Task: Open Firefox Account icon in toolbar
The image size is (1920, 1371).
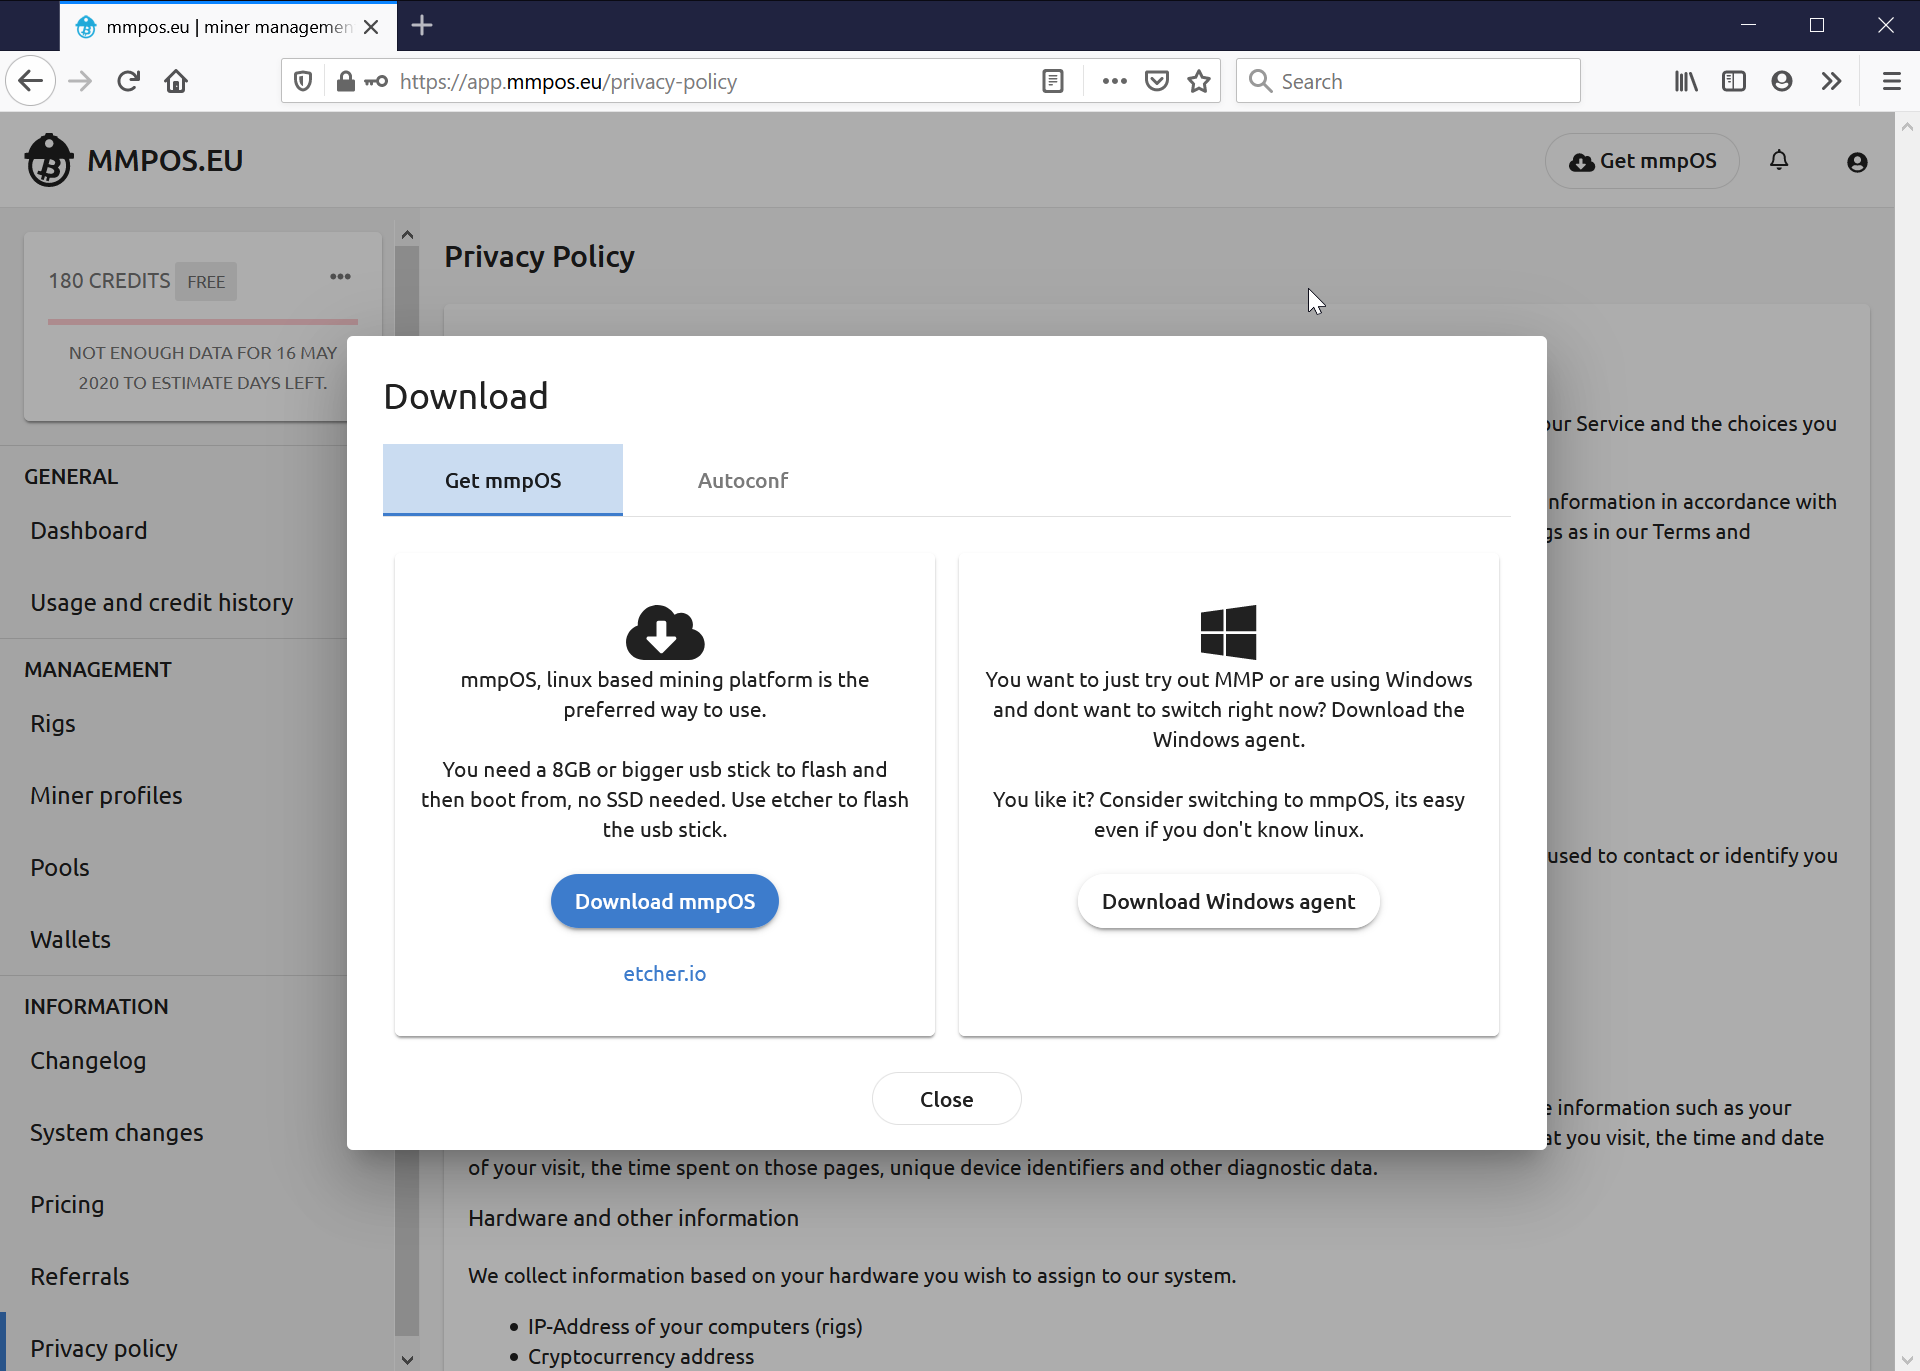Action: 1782,81
